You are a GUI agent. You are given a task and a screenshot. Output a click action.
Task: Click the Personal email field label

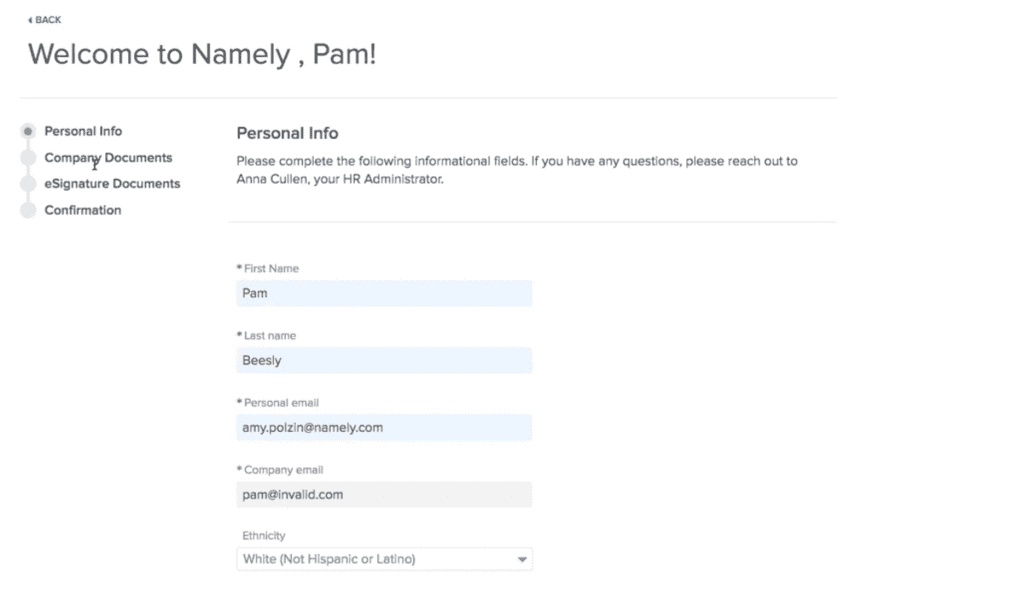tap(281, 403)
